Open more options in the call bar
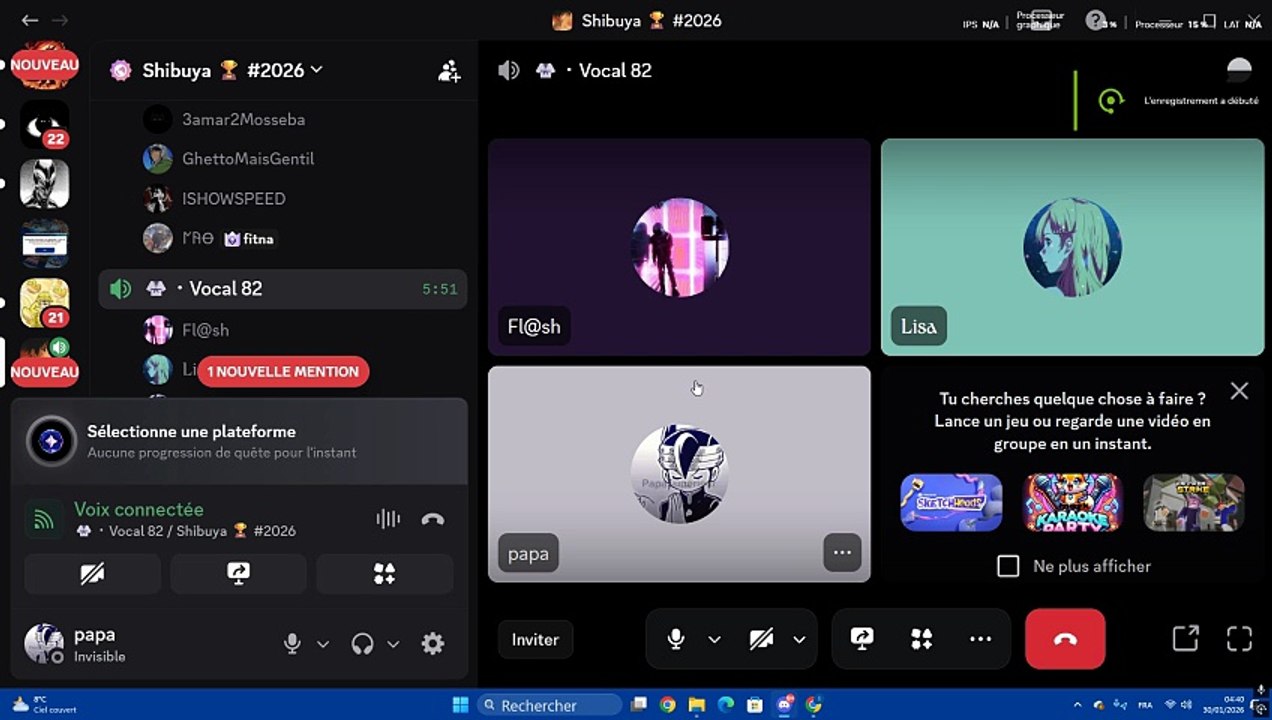The image size is (1272, 720). click(980, 639)
